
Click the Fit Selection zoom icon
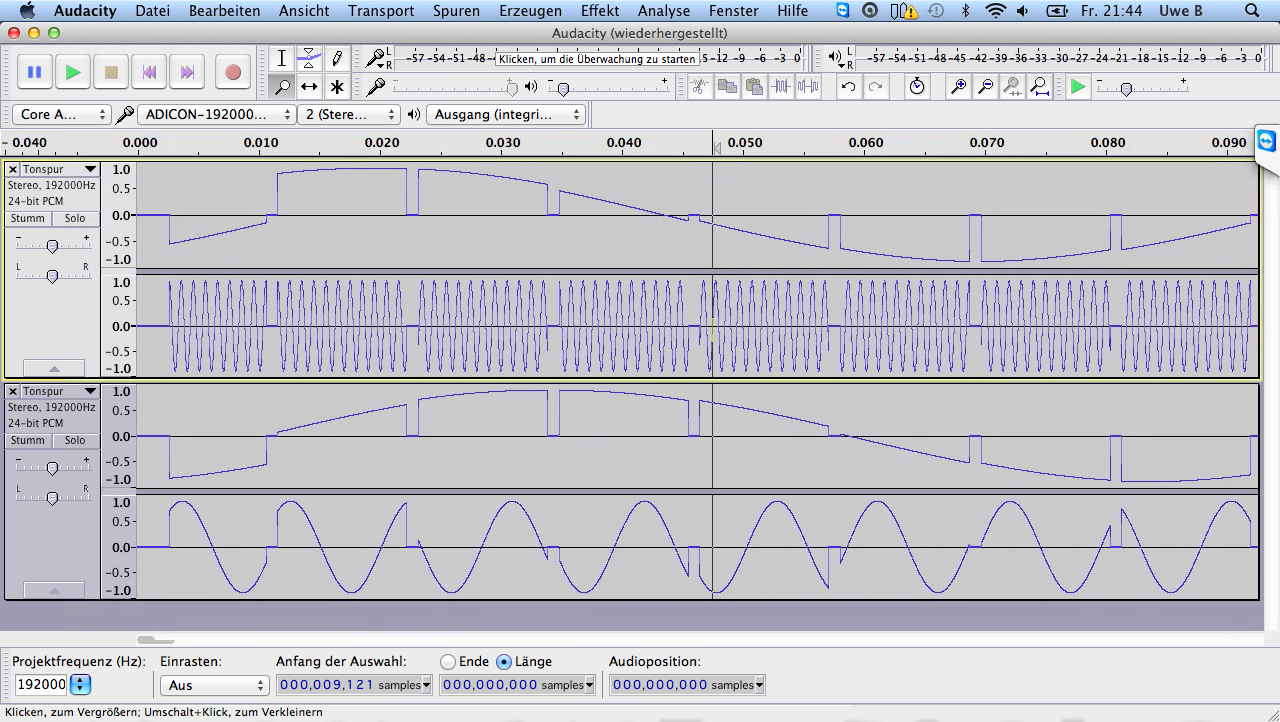tap(1012, 86)
